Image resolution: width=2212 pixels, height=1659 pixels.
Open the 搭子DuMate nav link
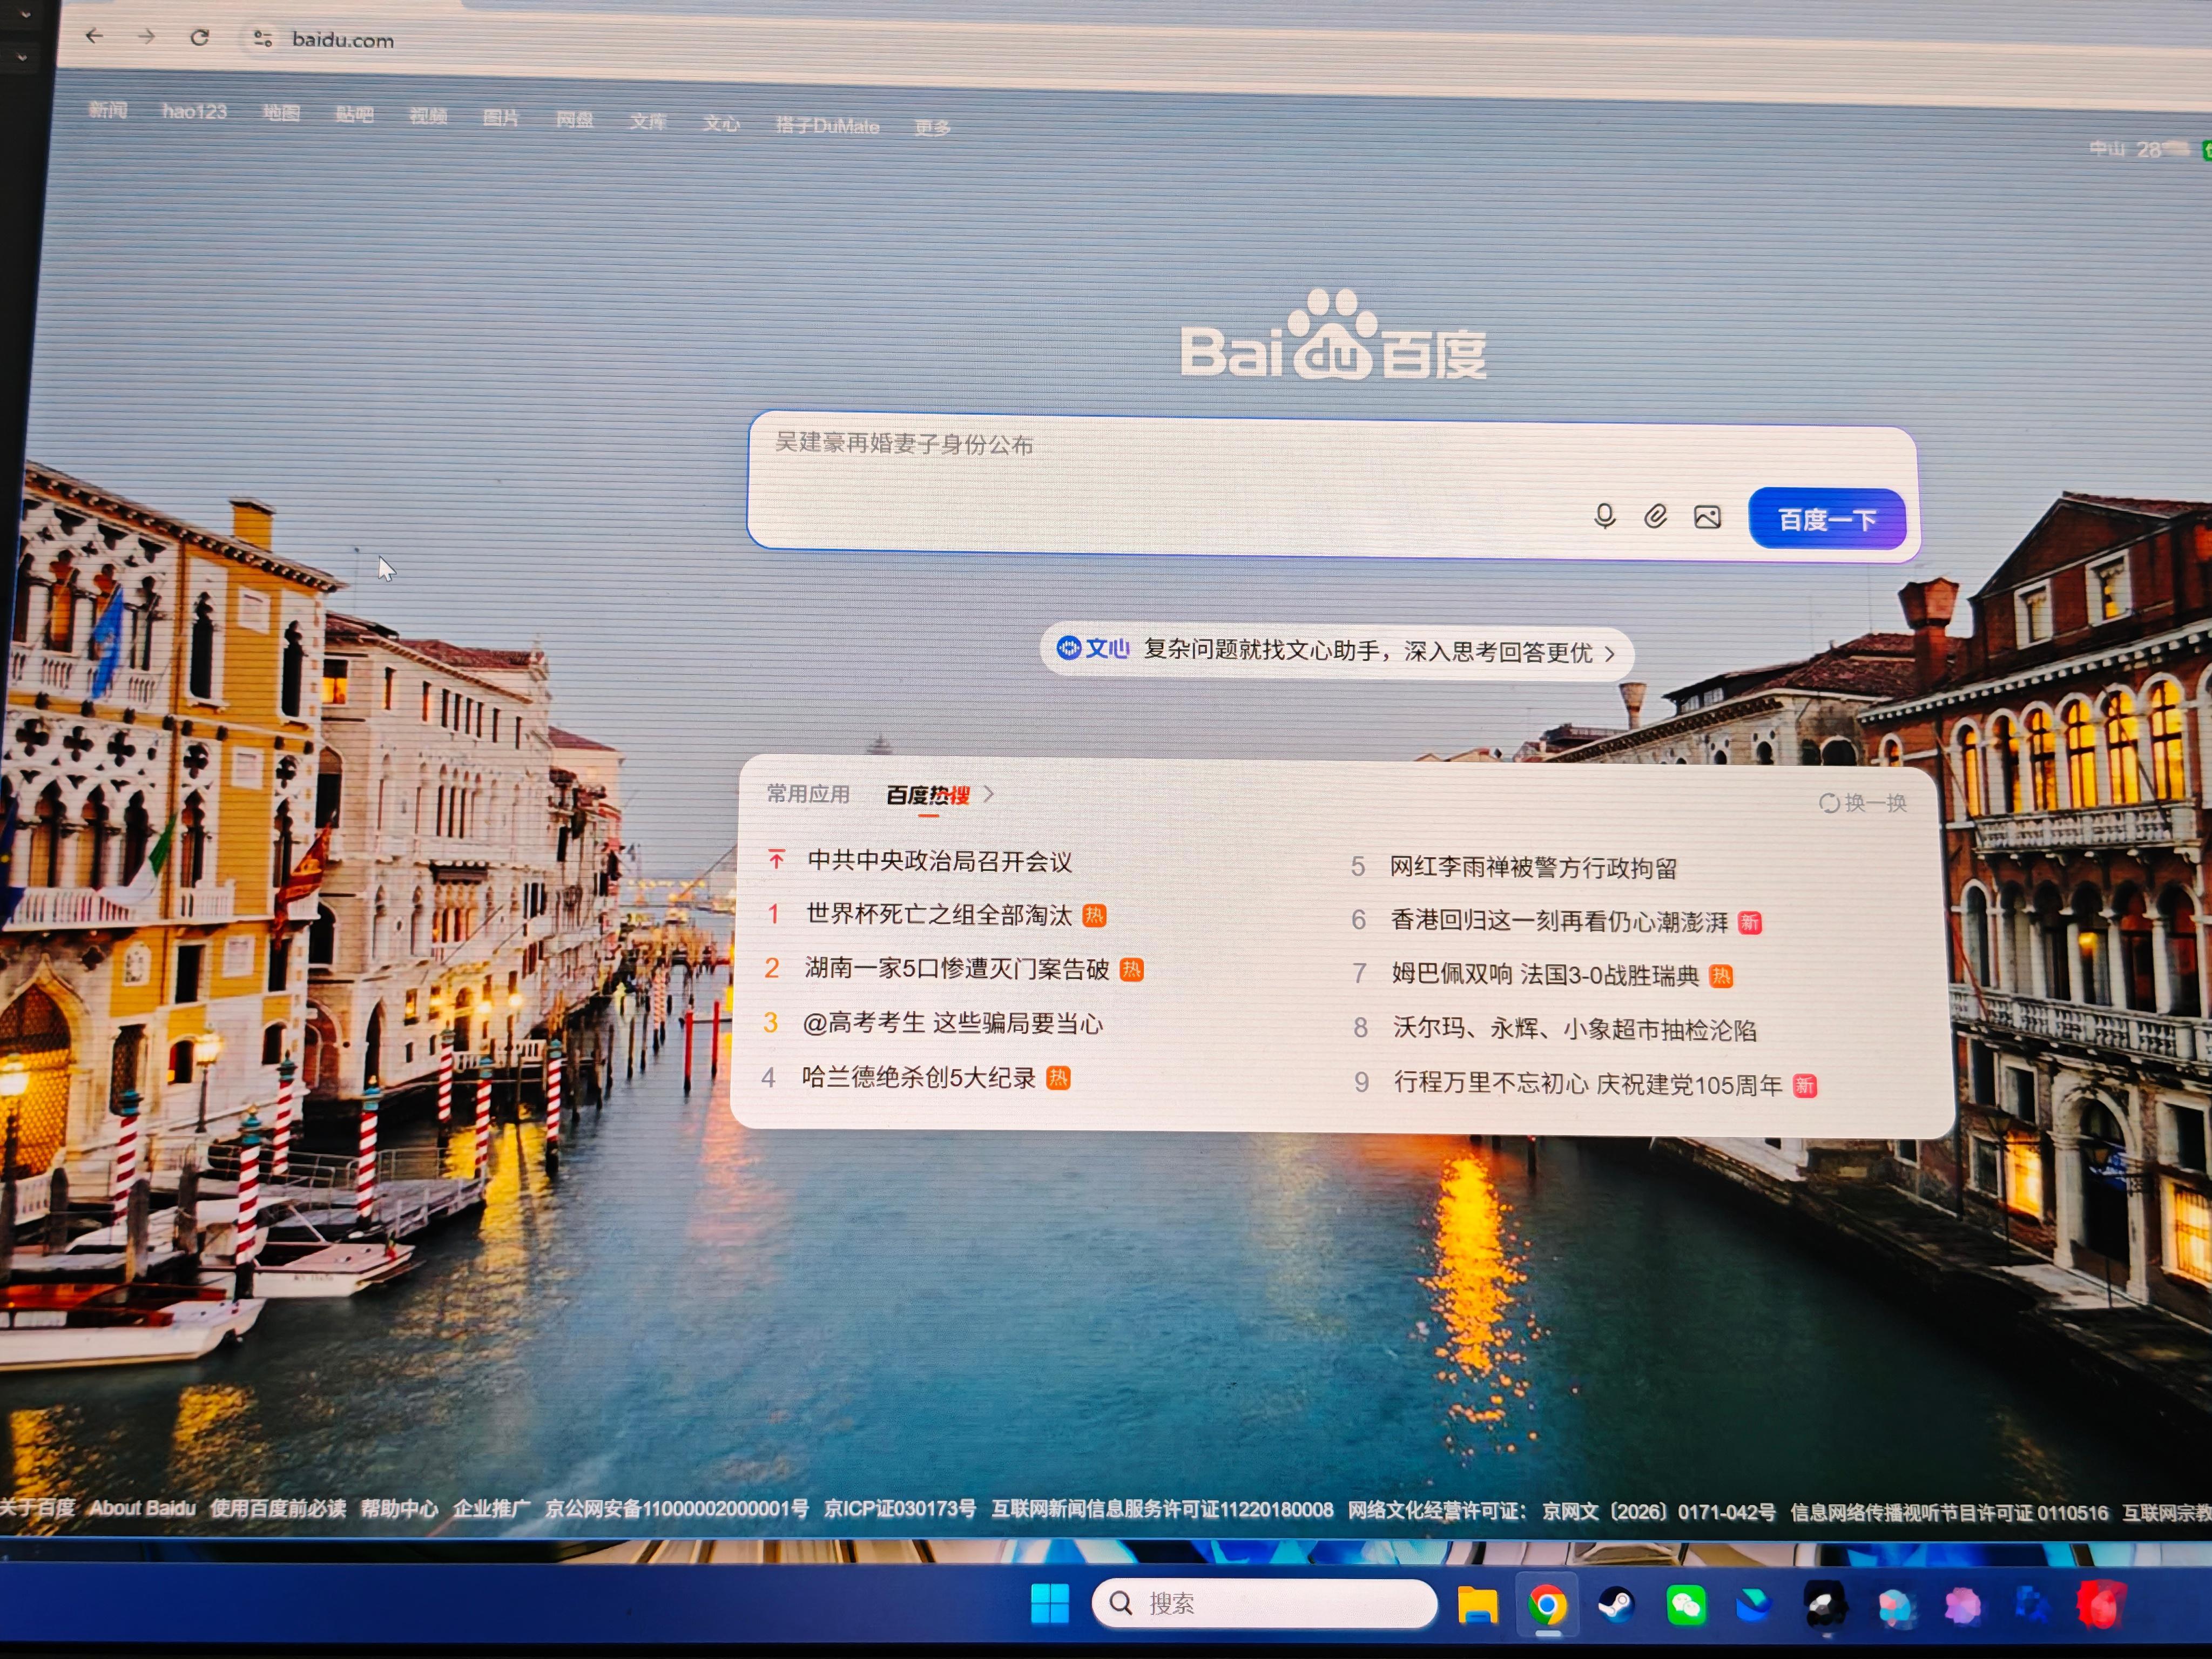click(827, 126)
